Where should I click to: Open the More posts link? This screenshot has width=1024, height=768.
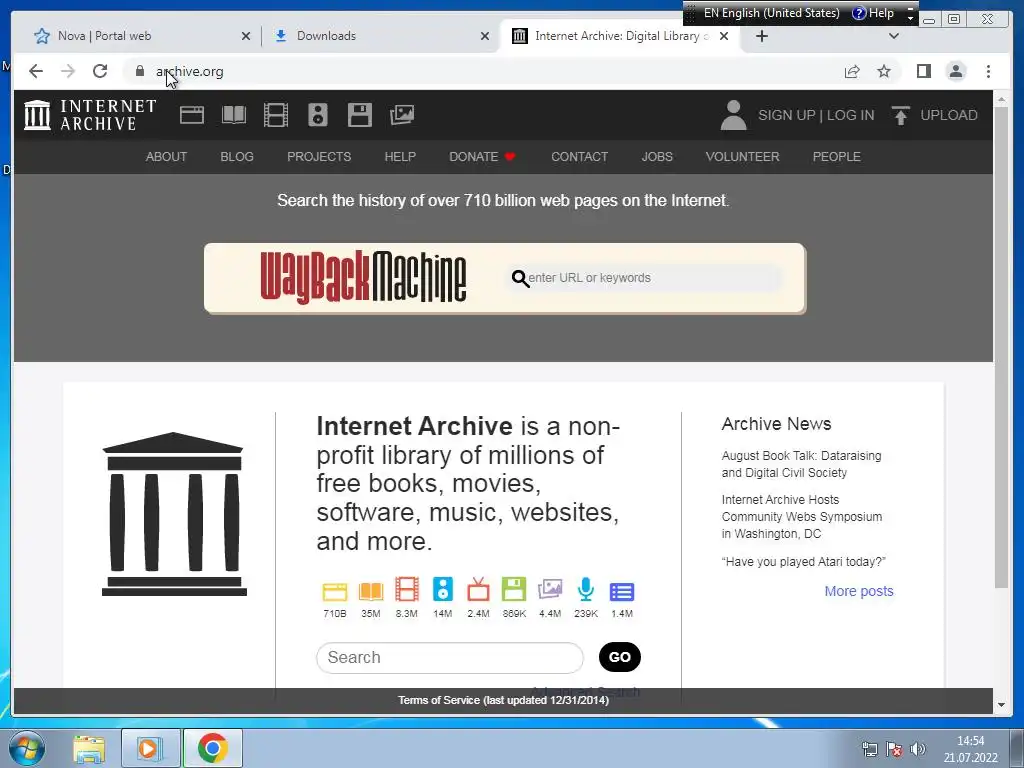(x=859, y=591)
